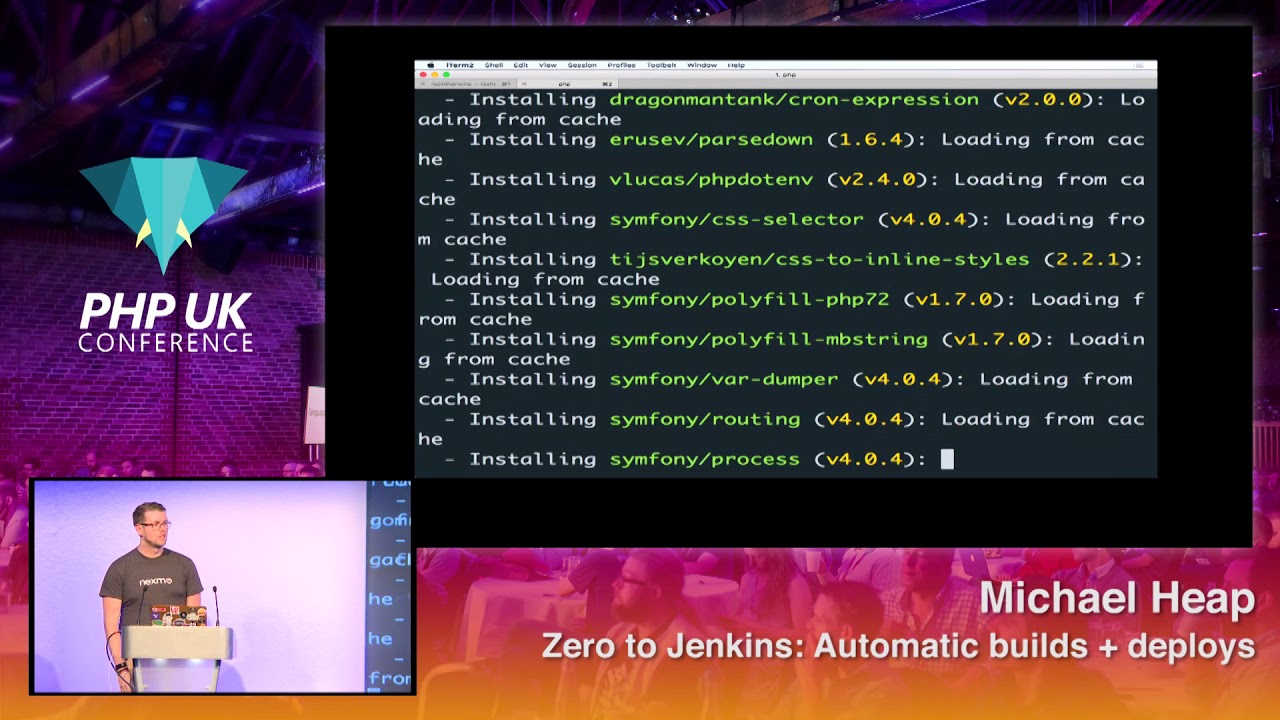This screenshot has height=720, width=1280.
Task: Open the Apple menu
Action: (430, 65)
